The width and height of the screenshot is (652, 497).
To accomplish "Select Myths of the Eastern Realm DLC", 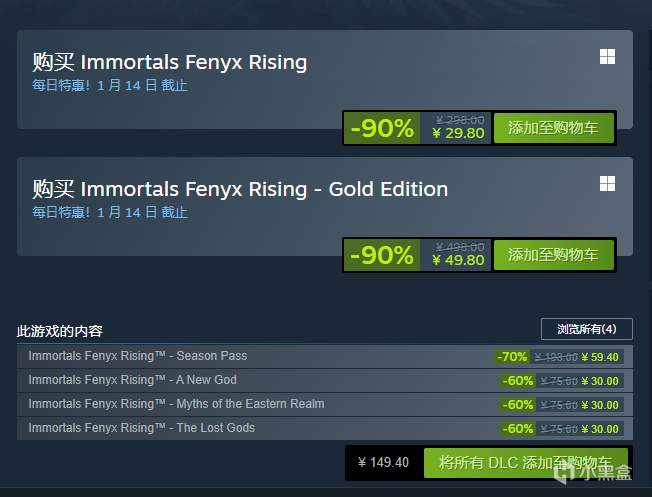I will pos(176,404).
